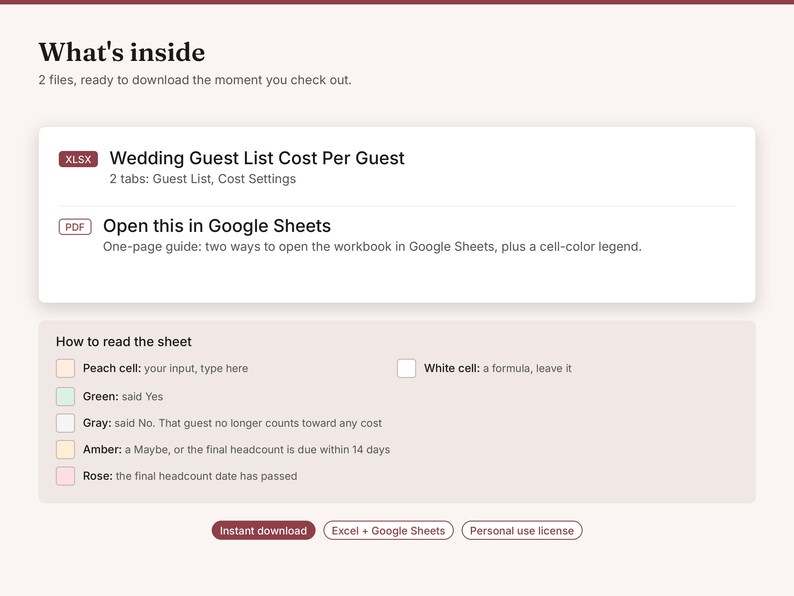The image size is (794, 596).
Task: Click 'White cell: a formula, leave it' text
Action: click(498, 368)
